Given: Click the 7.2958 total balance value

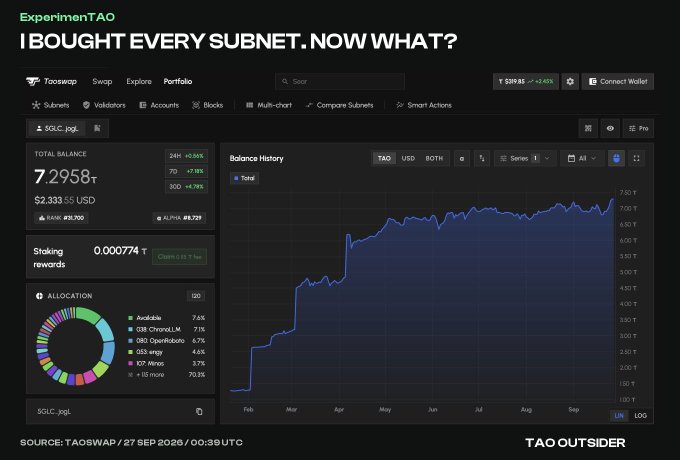Looking at the screenshot, I should click(65, 177).
